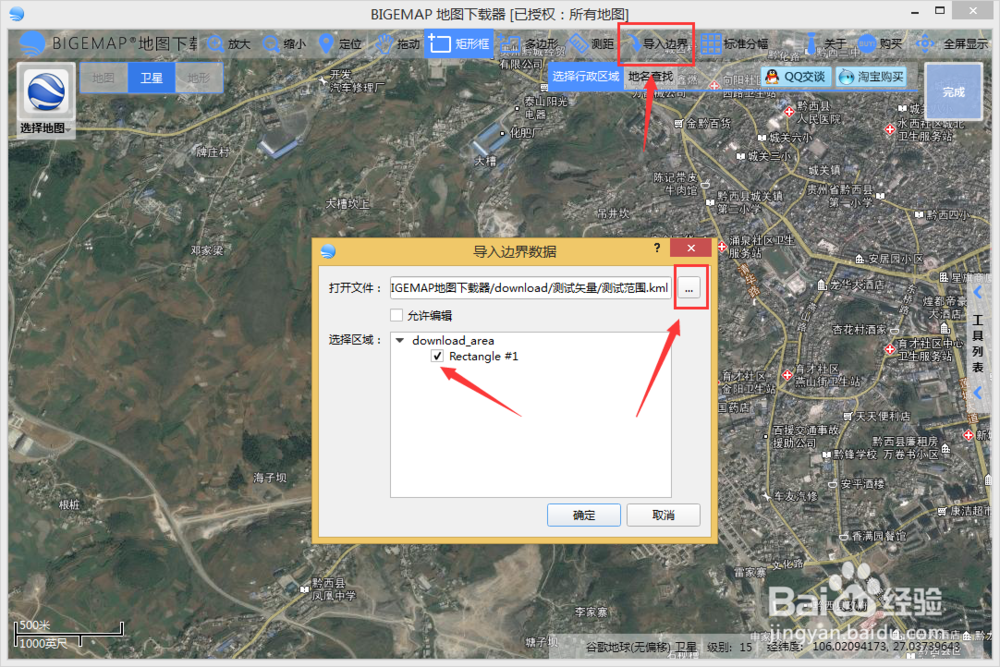Click the 完成 finish button
This screenshot has height=667, width=1000.
tap(953, 91)
